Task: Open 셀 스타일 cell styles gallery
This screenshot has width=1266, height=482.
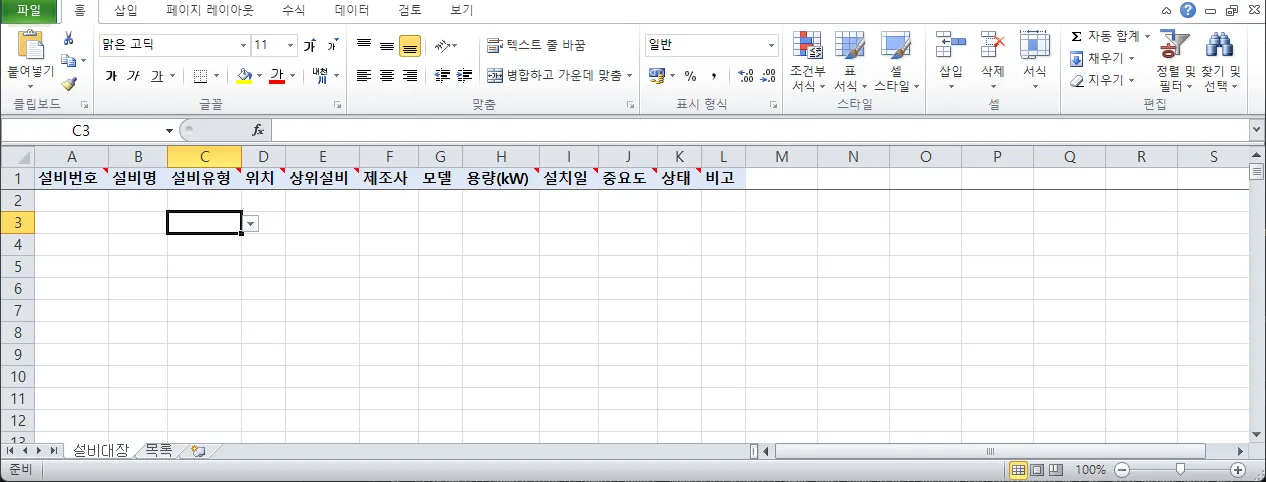Action: click(896, 62)
